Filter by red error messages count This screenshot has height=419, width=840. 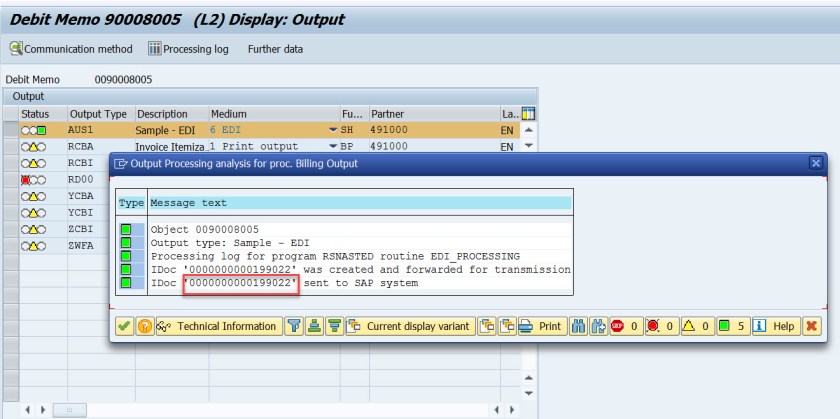662,326
